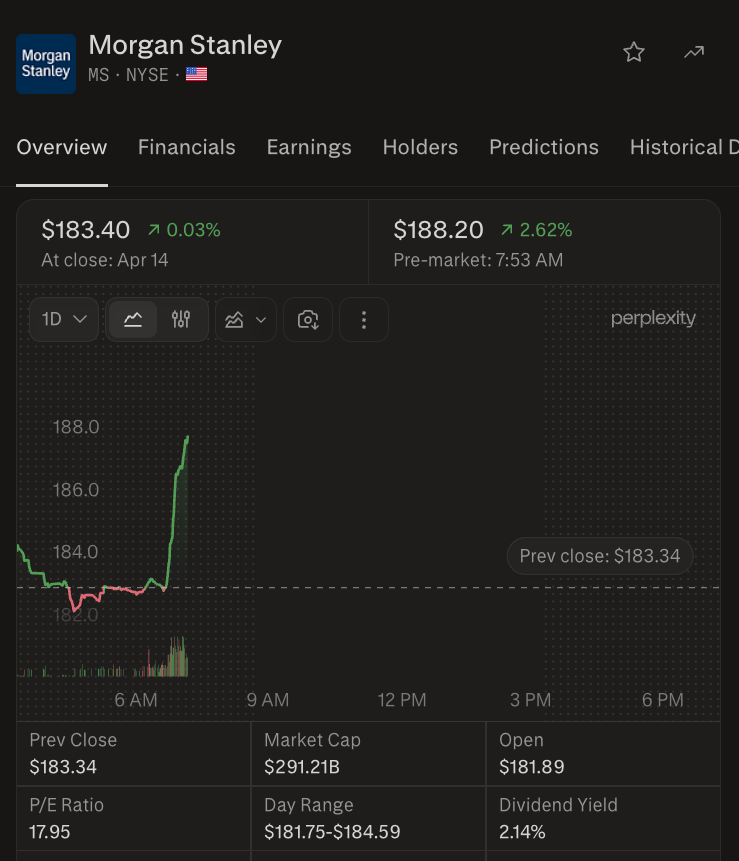
Task: Click the trending arrow icon in the header
Action: tap(694, 52)
